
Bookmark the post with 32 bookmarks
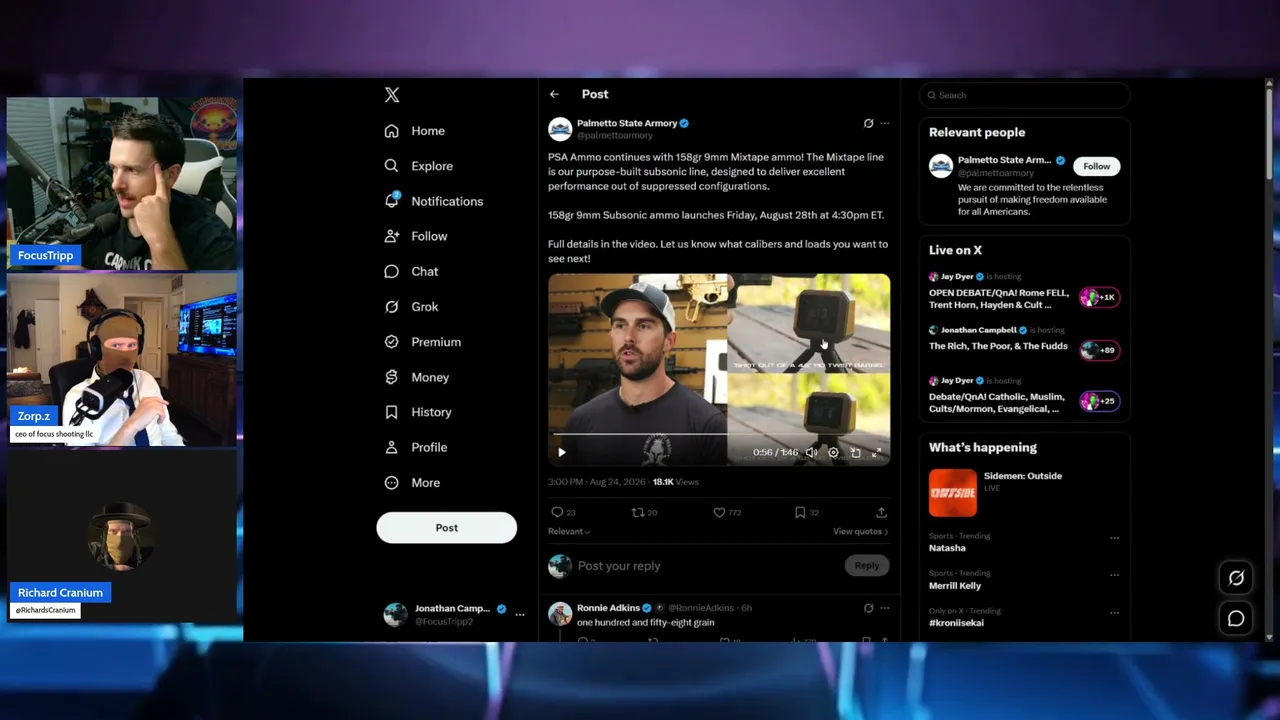pyautogui.click(x=806, y=512)
